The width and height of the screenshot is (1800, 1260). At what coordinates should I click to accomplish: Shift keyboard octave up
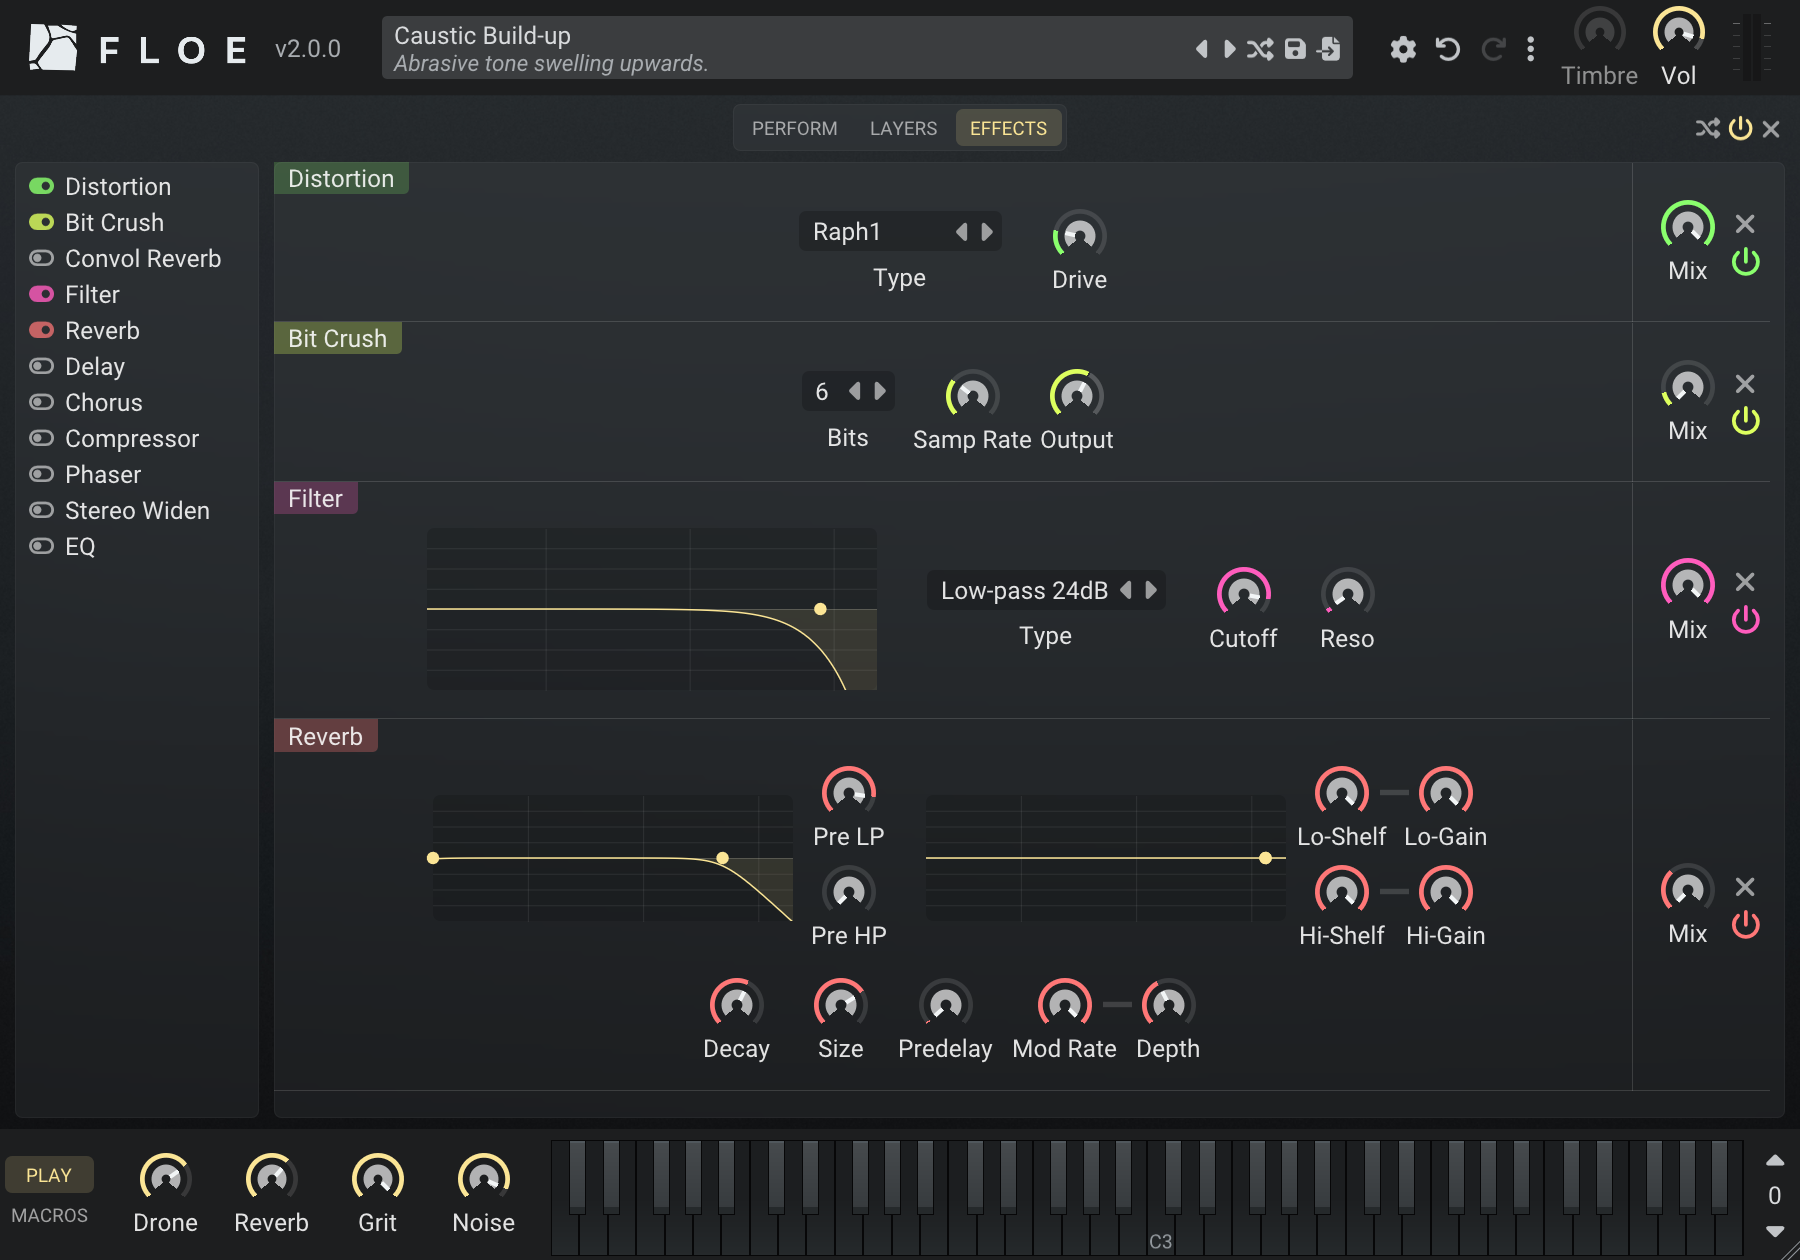click(1775, 1161)
